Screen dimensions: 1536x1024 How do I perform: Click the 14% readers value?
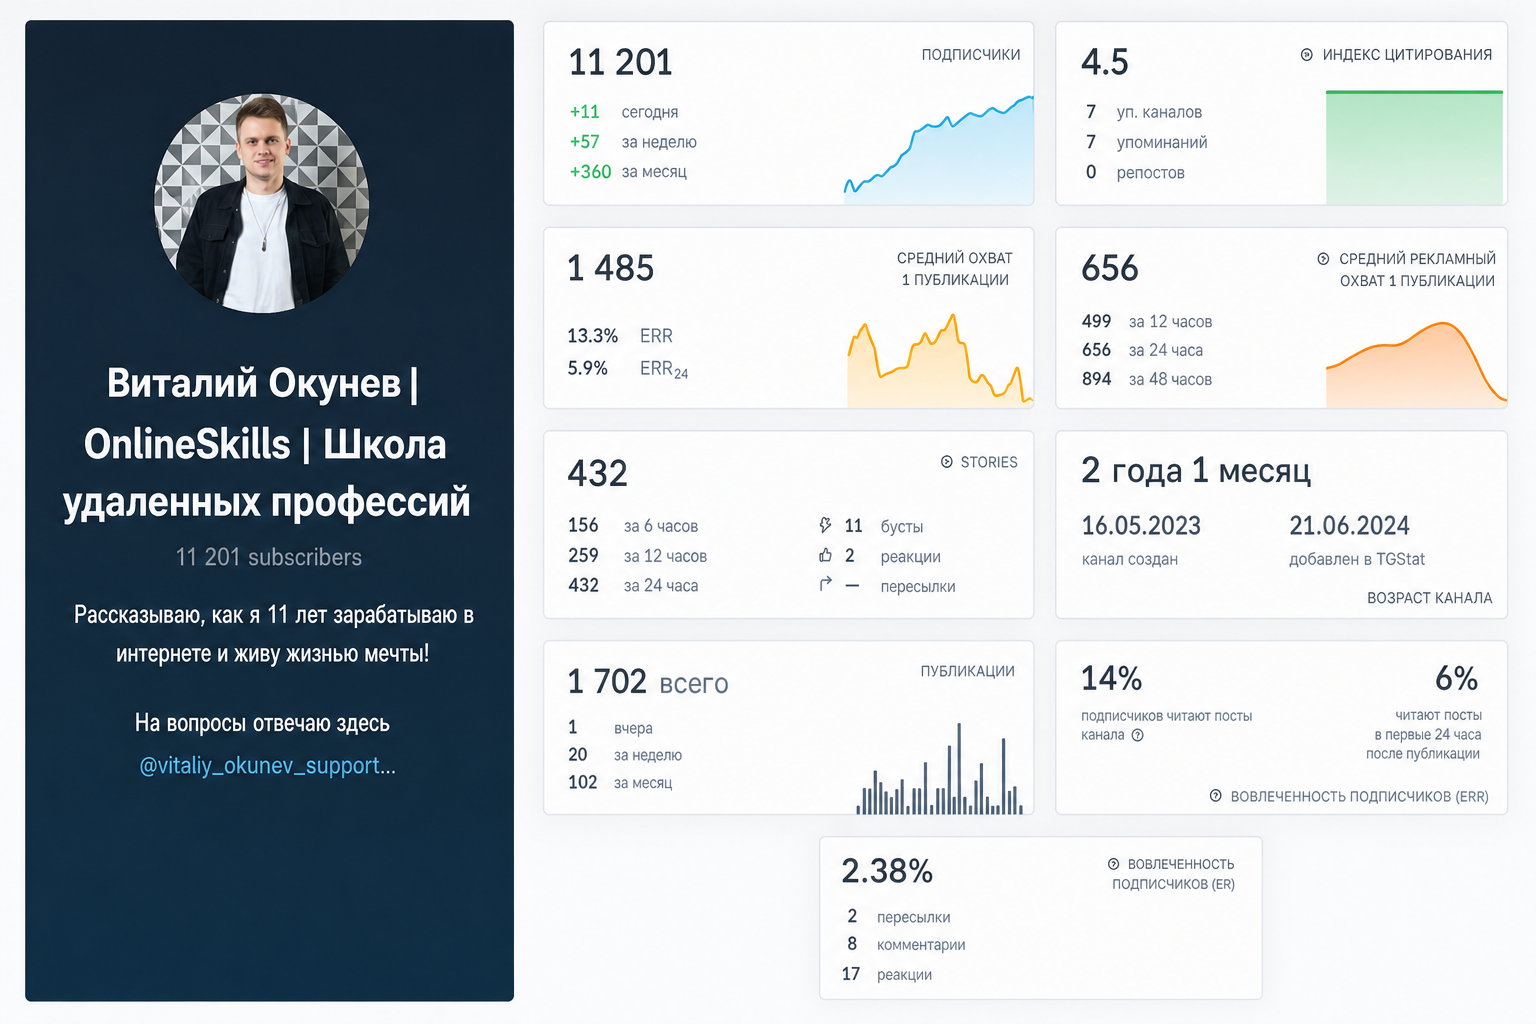[x=1111, y=679]
